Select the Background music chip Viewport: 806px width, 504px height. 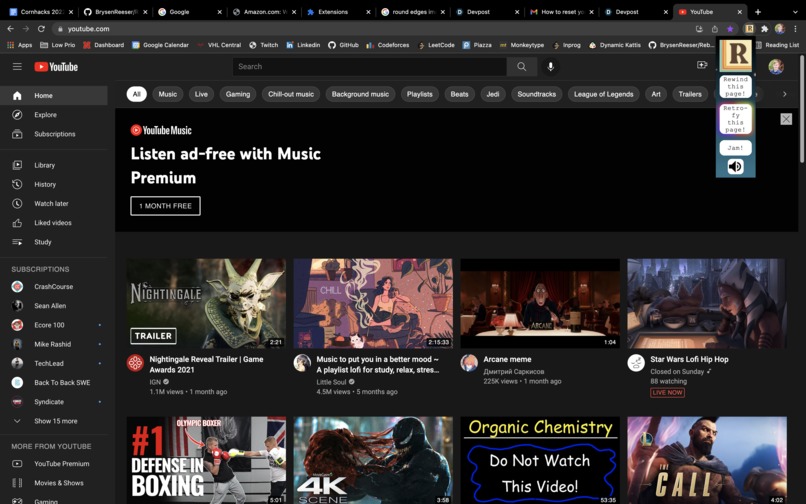pos(360,94)
